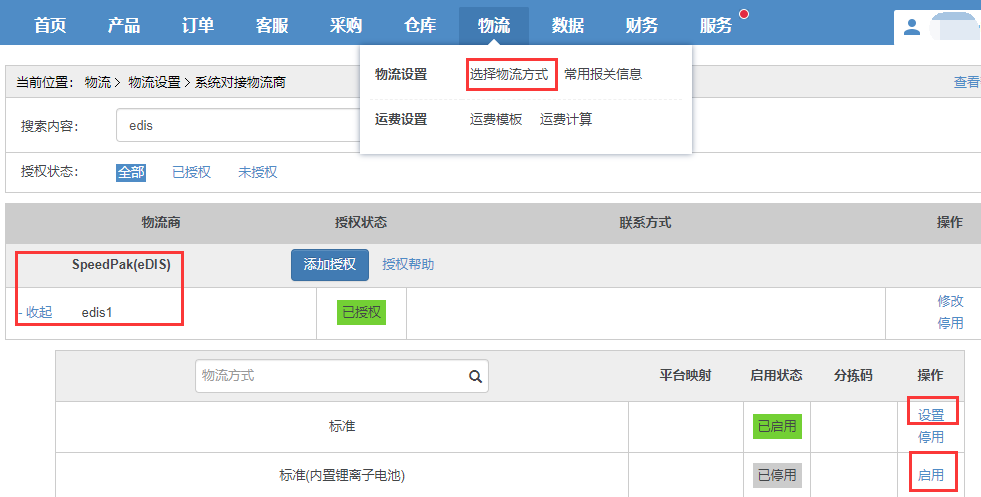Click the 平台映射 column header

pyautogui.click(x=685, y=376)
